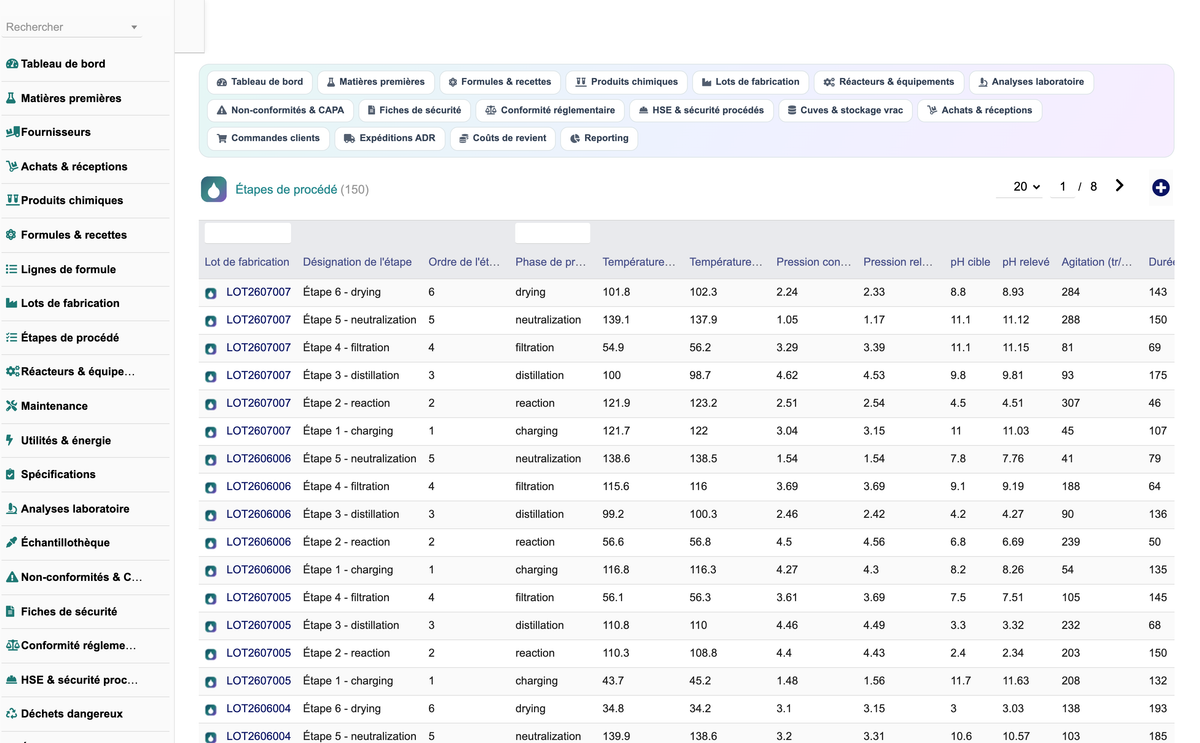Screen dimensions: 1200x743
Task: Open the Réacteurs & équipements top tab
Action: 889,82
